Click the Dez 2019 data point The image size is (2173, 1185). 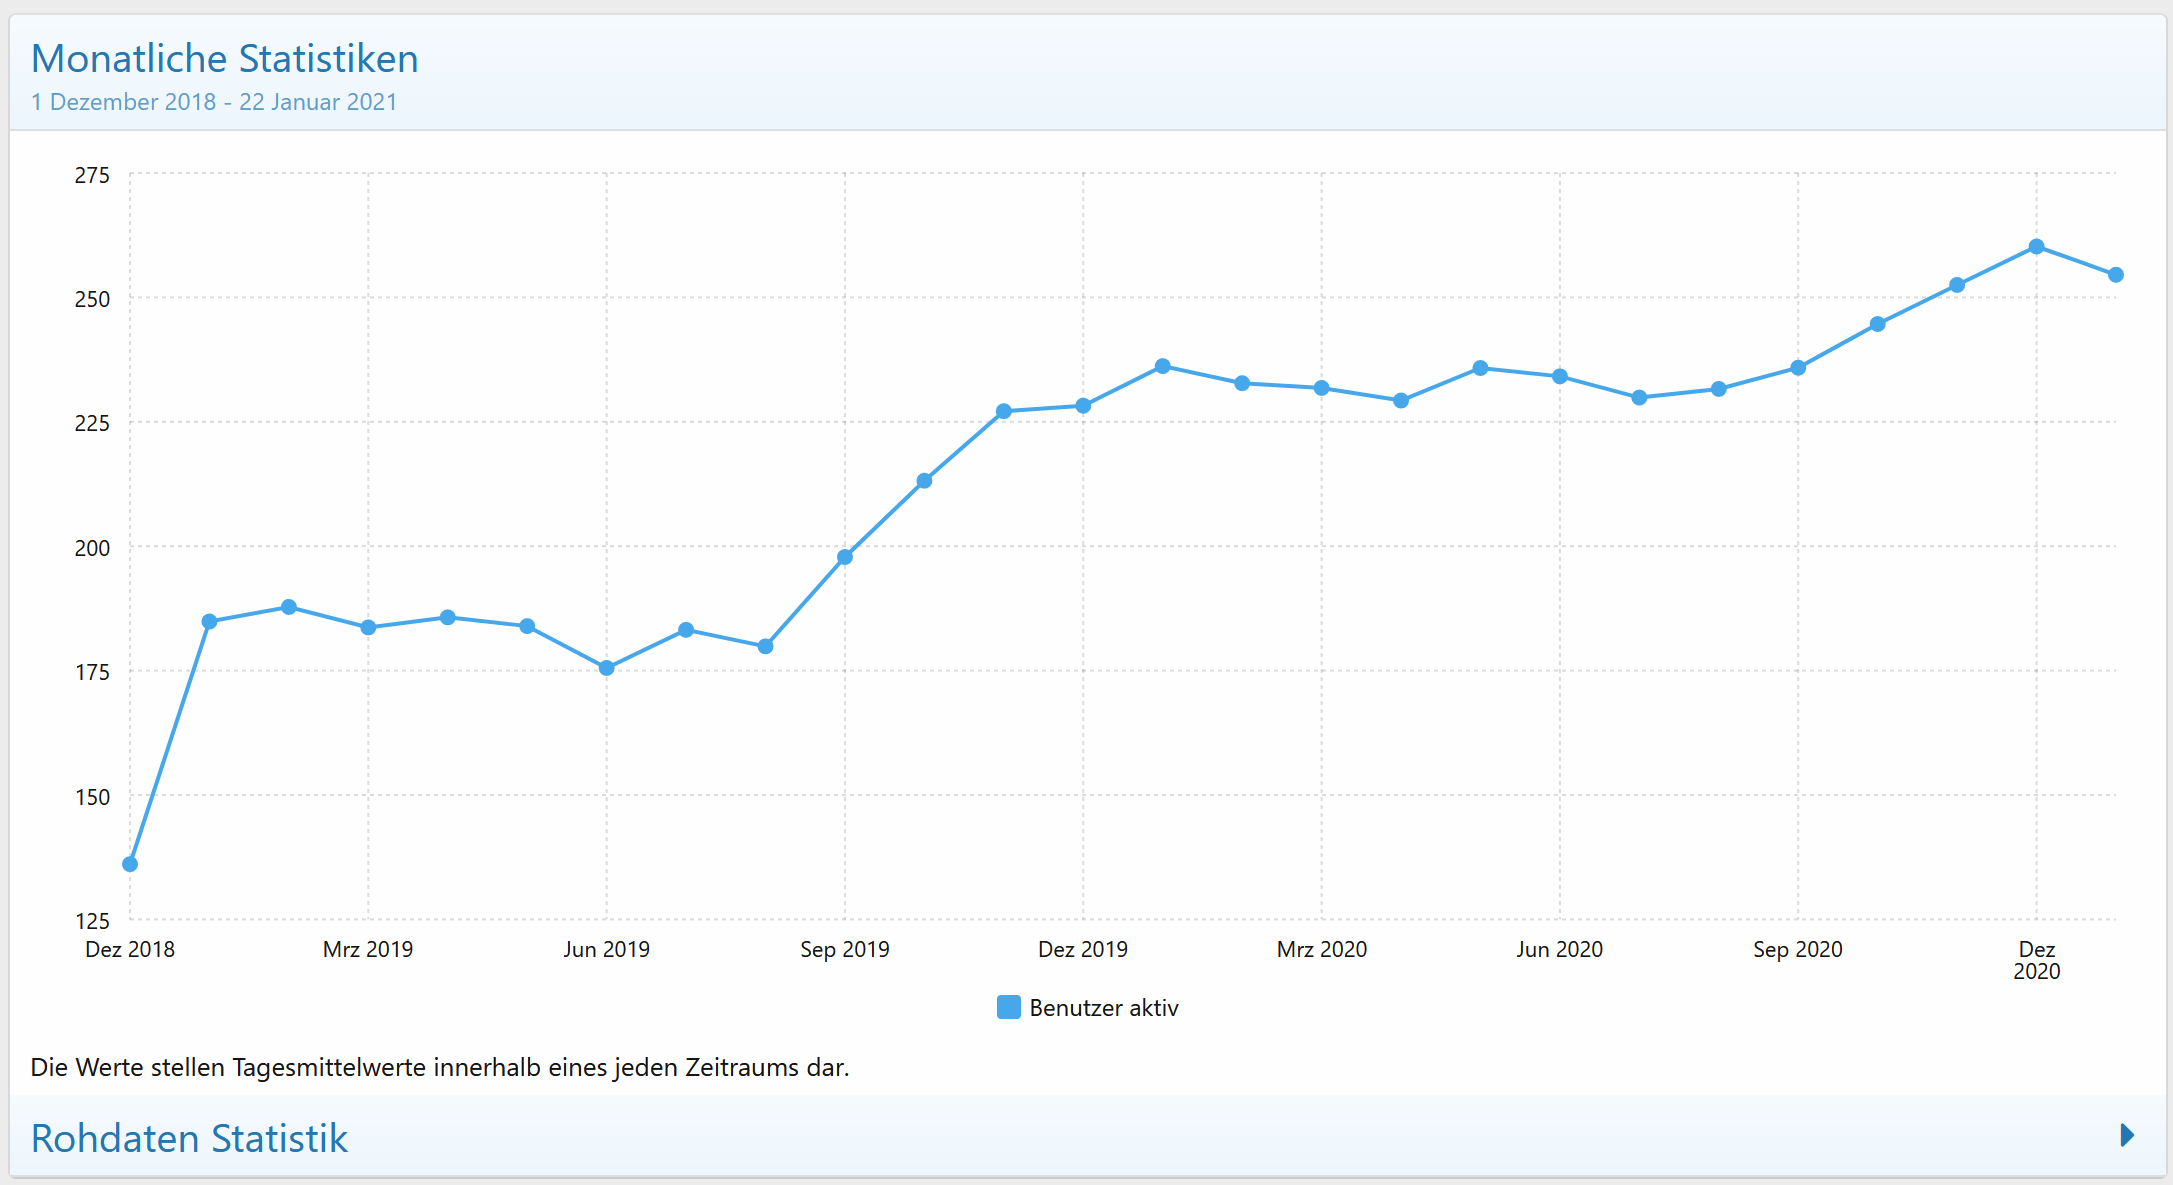point(1083,406)
